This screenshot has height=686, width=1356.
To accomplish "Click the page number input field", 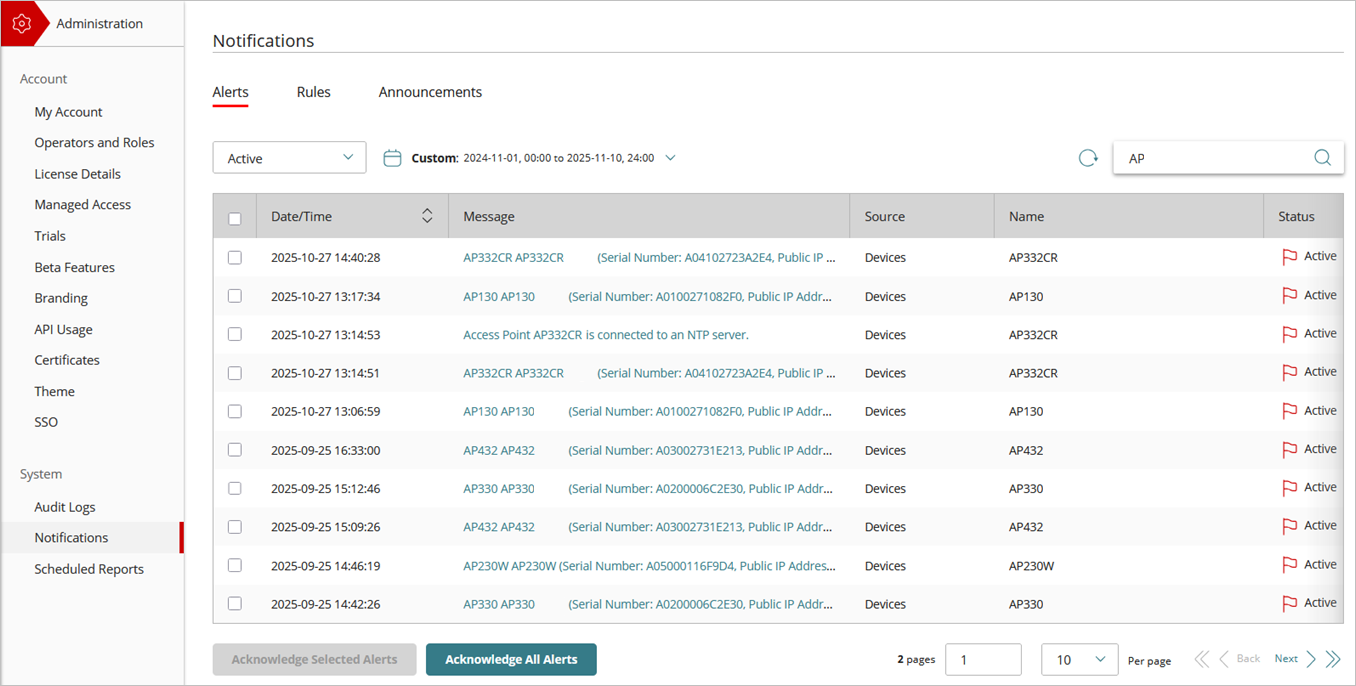I will tap(983, 659).
